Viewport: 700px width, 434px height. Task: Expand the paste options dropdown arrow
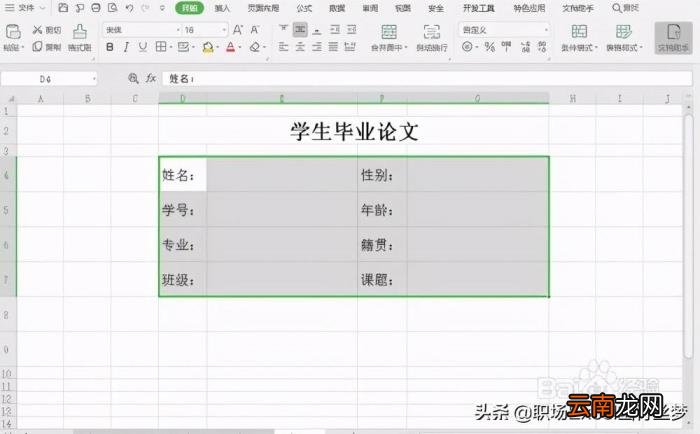pyautogui.click(x=22, y=47)
